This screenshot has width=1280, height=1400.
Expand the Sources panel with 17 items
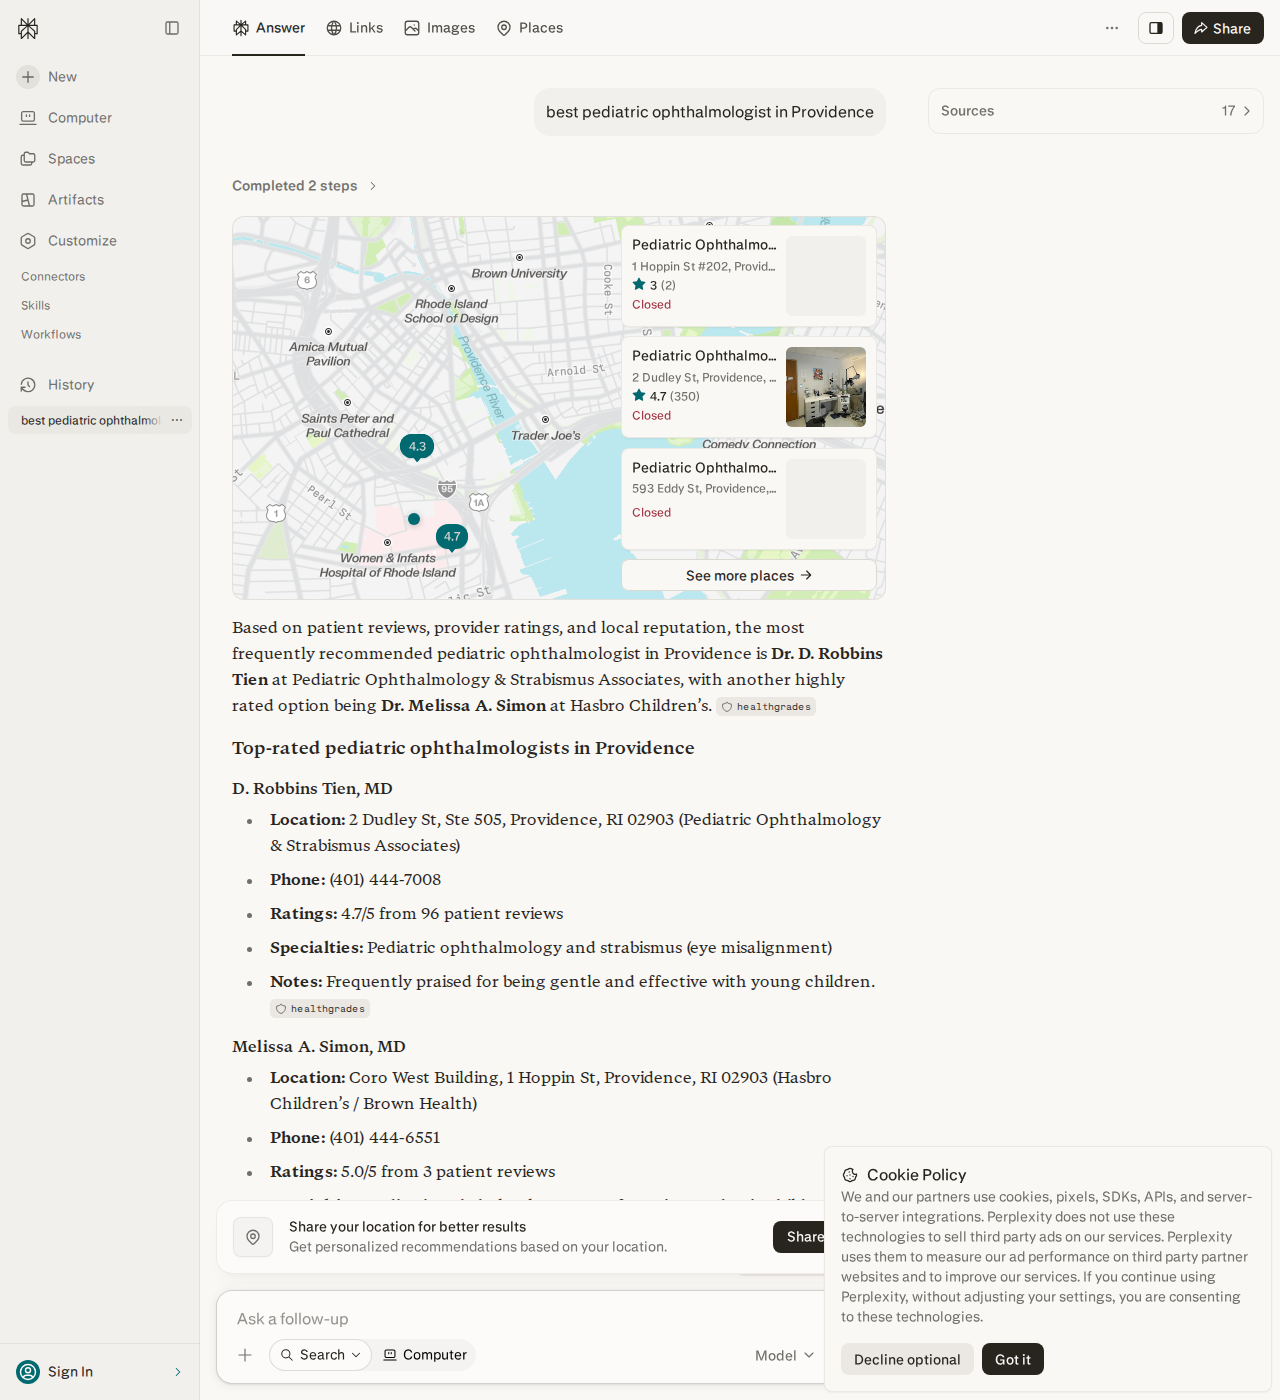tap(1096, 111)
